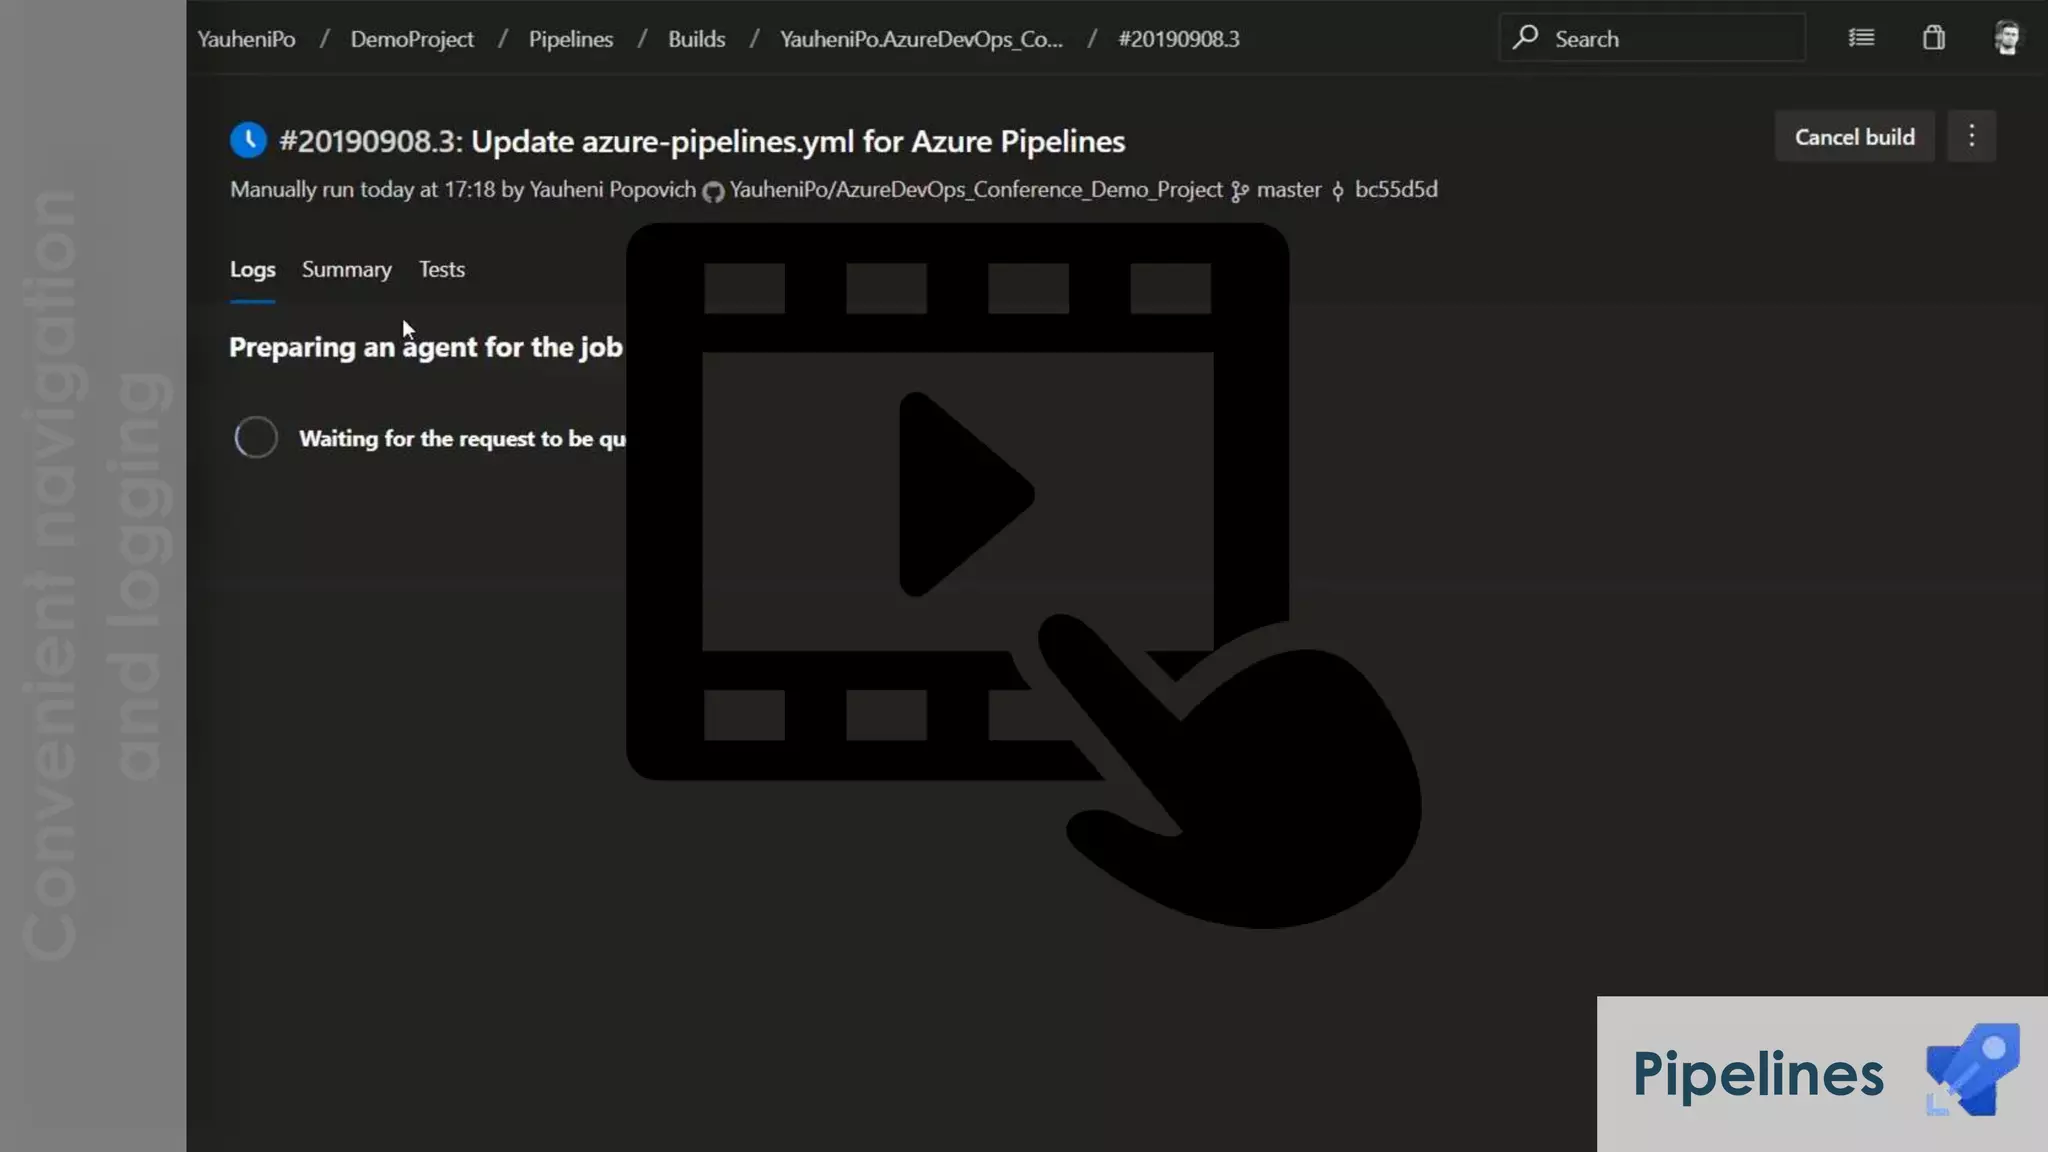Select the waiting request spinner icon
This screenshot has width=2048, height=1152.
pyautogui.click(x=256, y=437)
